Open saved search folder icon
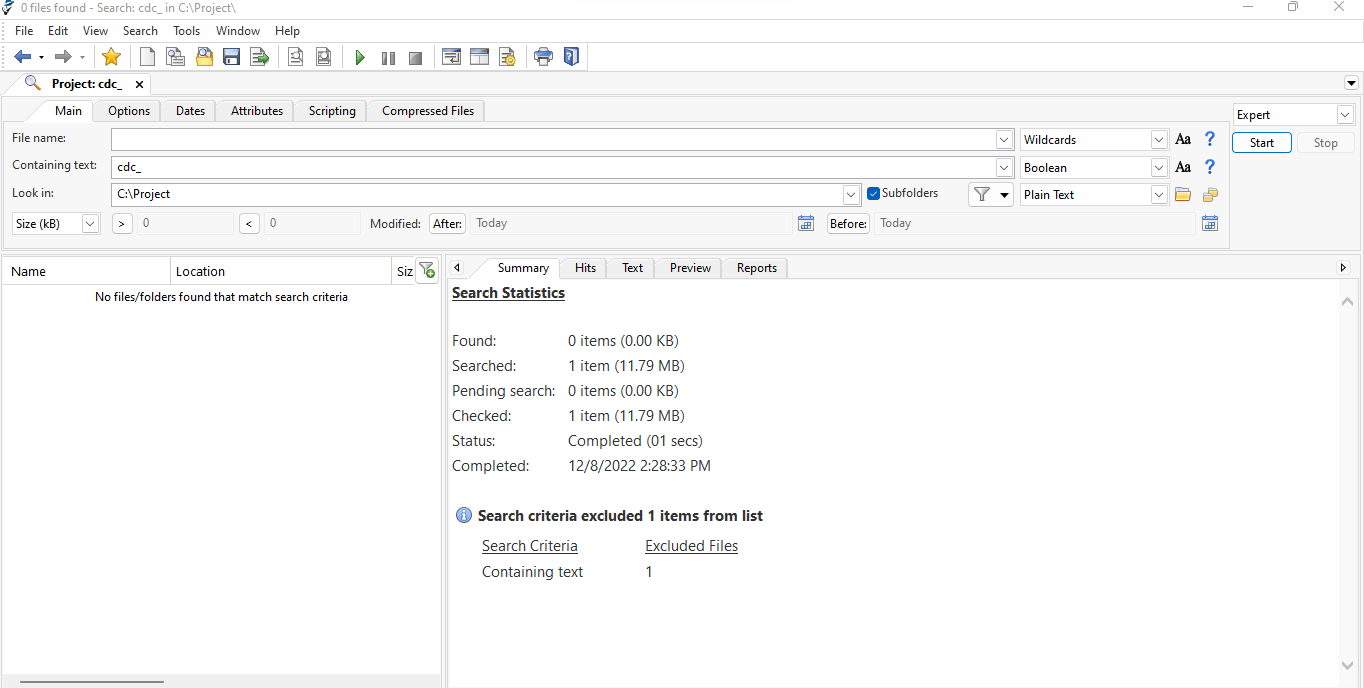Screen dimensions: 1364x688 [x=204, y=57]
